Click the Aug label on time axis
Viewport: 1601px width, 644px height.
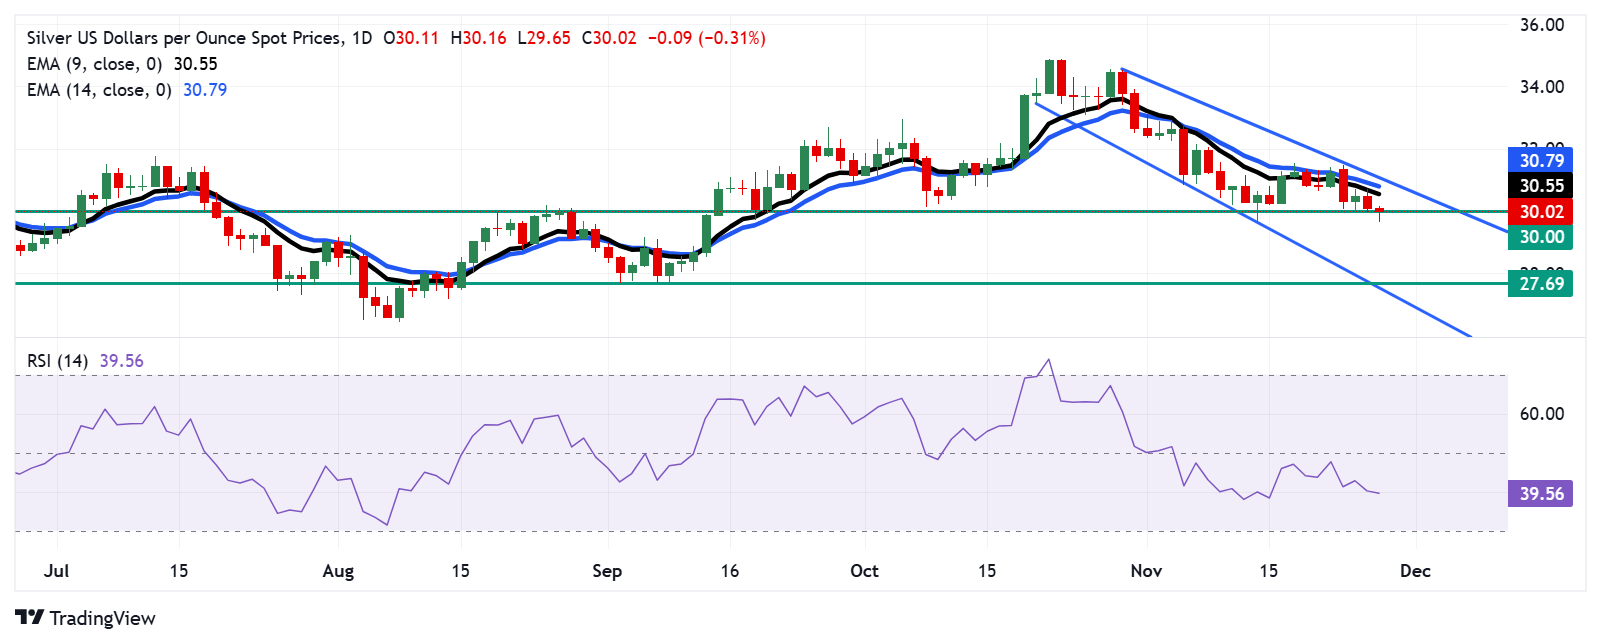(338, 571)
